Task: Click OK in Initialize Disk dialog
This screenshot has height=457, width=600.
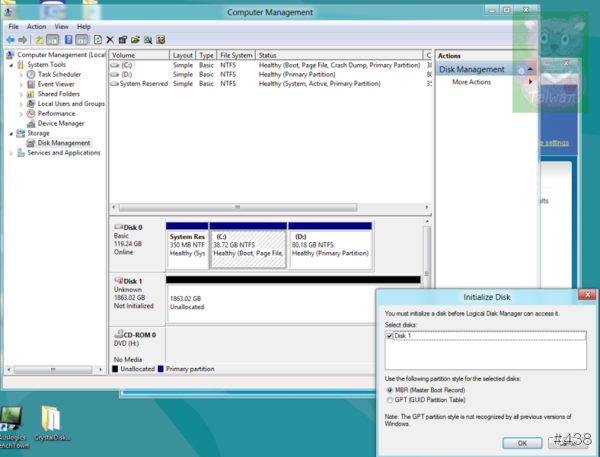Action: pyautogui.click(x=522, y=441)
